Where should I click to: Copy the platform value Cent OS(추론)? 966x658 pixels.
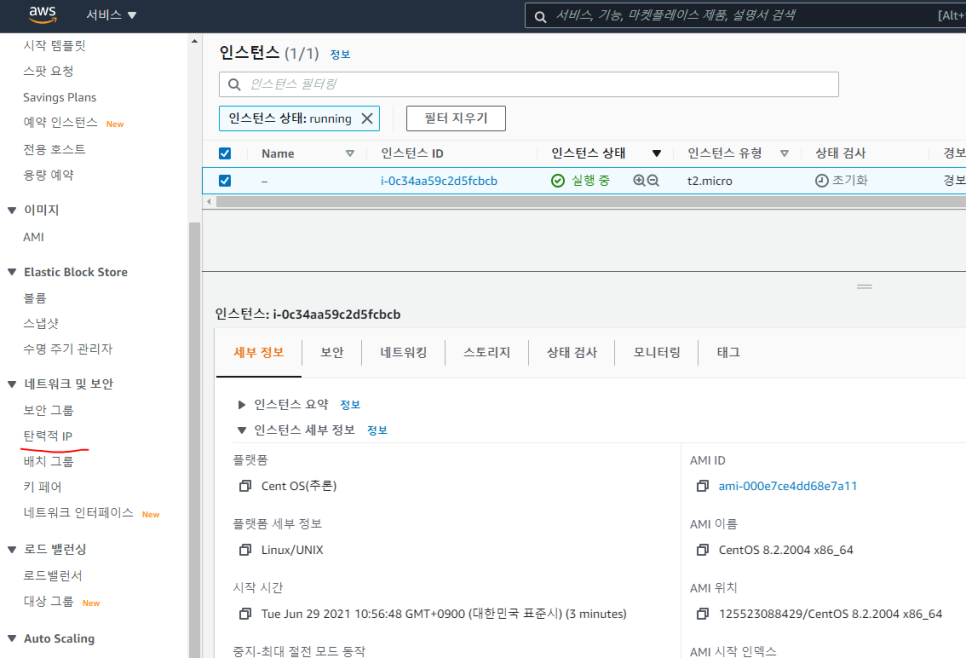click(245, 486)
